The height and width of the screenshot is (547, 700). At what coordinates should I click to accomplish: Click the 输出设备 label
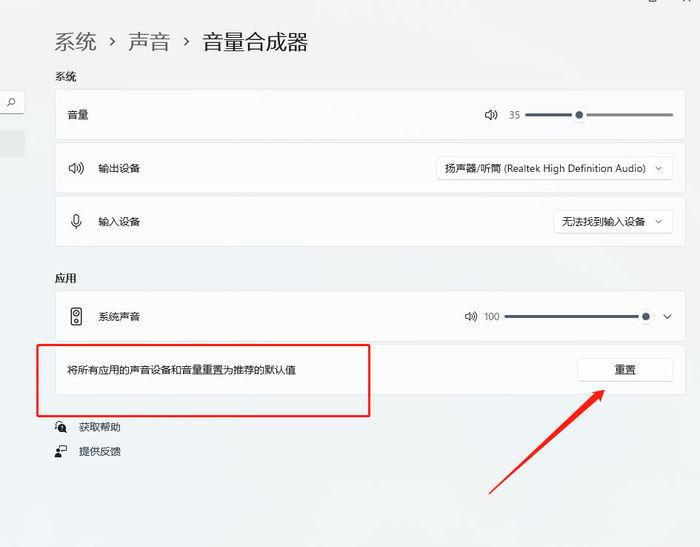(x=119, y=168)
